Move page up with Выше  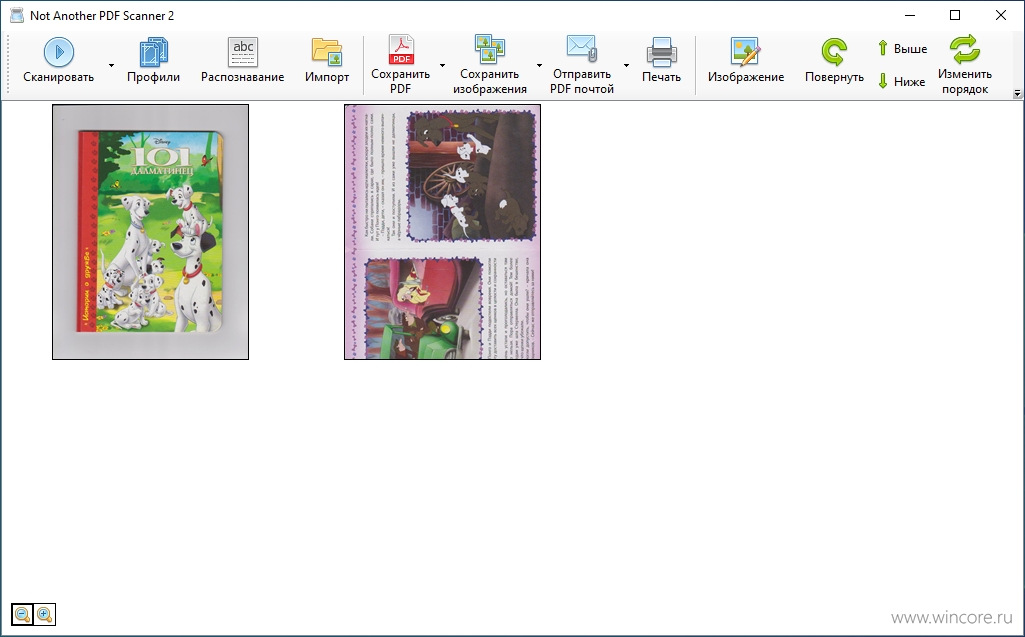pos(902,48)
